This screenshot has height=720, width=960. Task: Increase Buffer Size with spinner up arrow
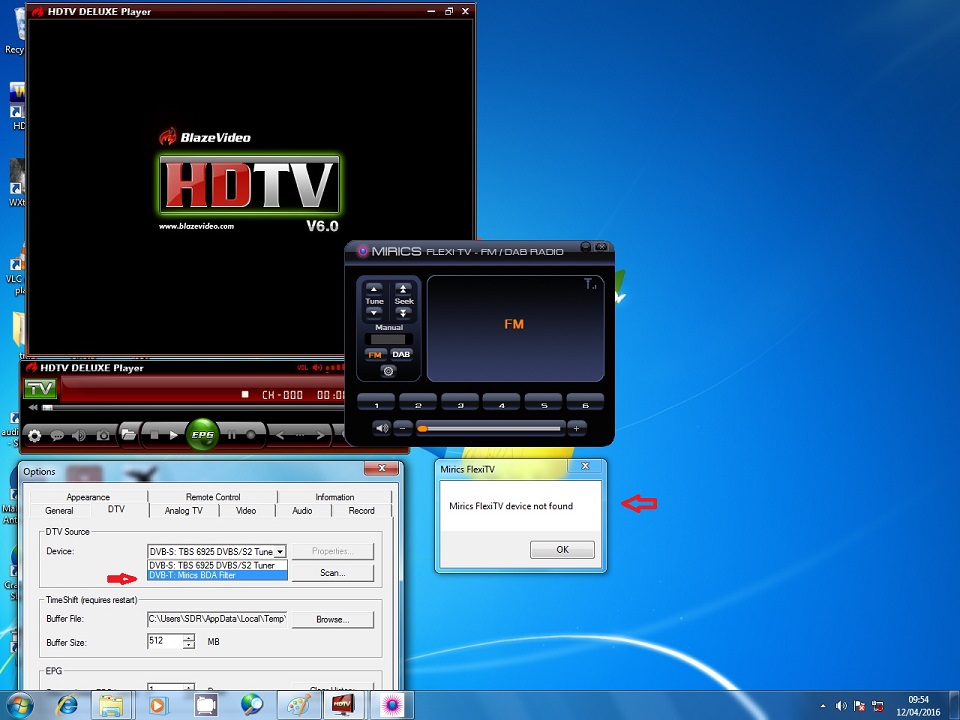(189, 637)
